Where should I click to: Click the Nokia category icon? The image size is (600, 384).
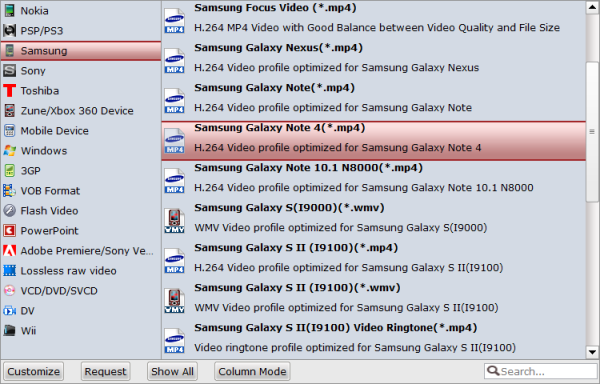click(10, 11)
